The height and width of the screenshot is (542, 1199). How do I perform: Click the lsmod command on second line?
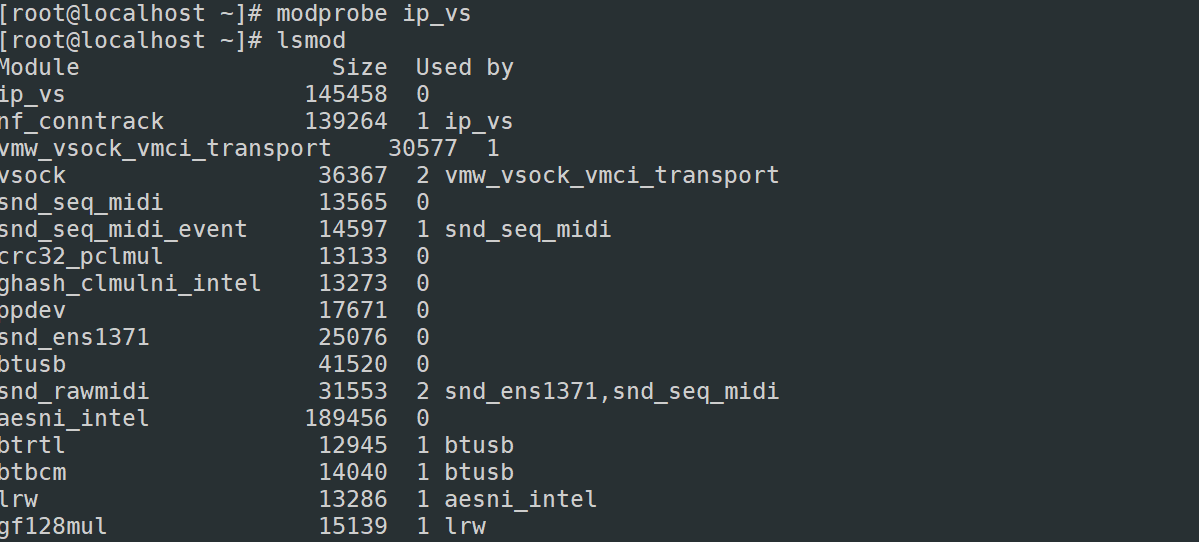[311, 41]
